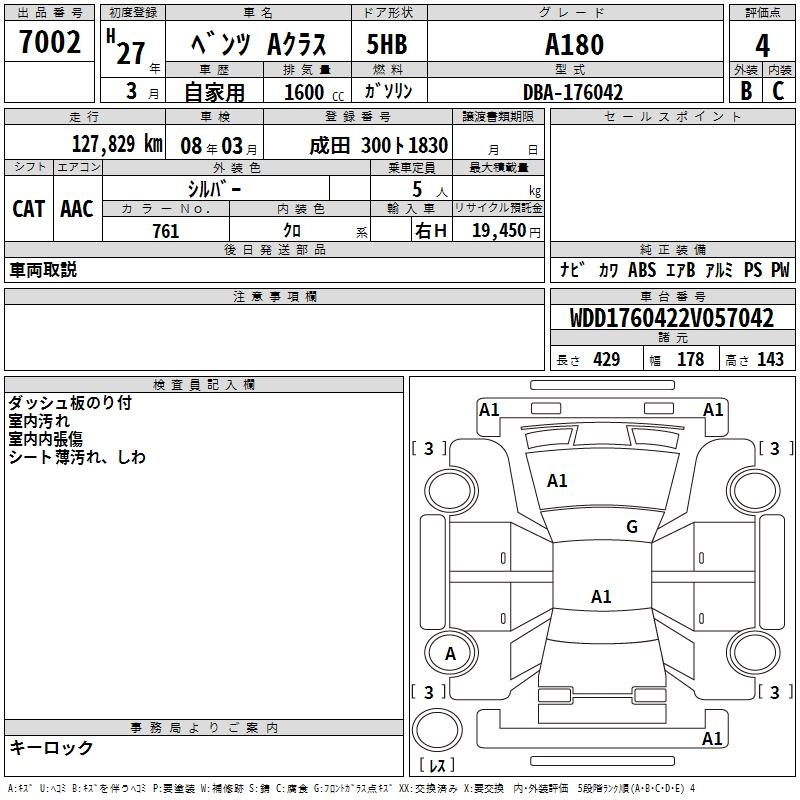The height and width of the screenshot is (800, 800).
Task: Select the lot number 7002
Action: point(50,42)
